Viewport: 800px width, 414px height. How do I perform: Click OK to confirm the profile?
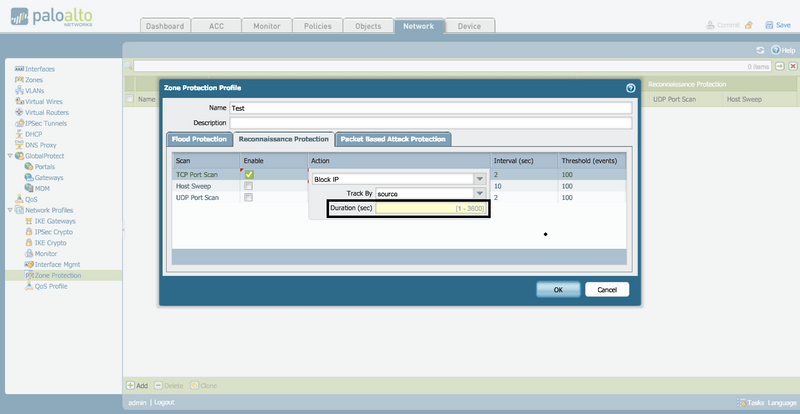point(558,289)
